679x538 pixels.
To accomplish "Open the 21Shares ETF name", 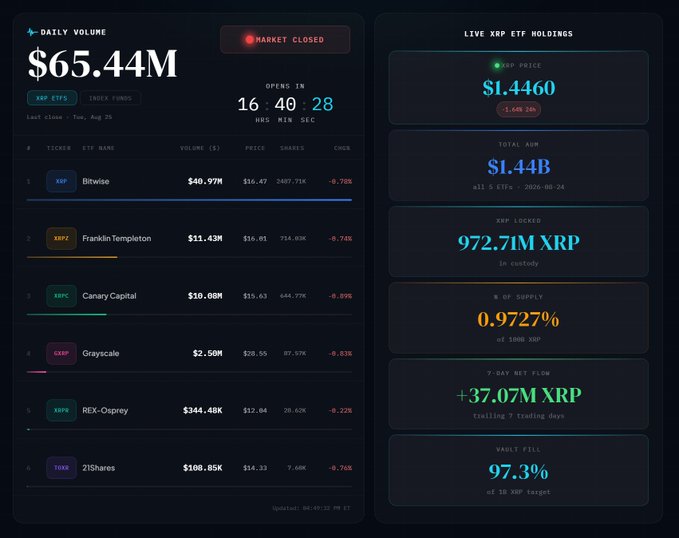I will coord(99,468).
